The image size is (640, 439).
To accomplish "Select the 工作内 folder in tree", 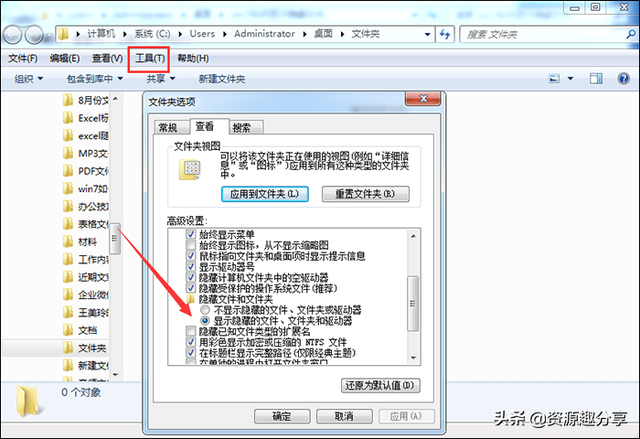I will tap(86, 259).
